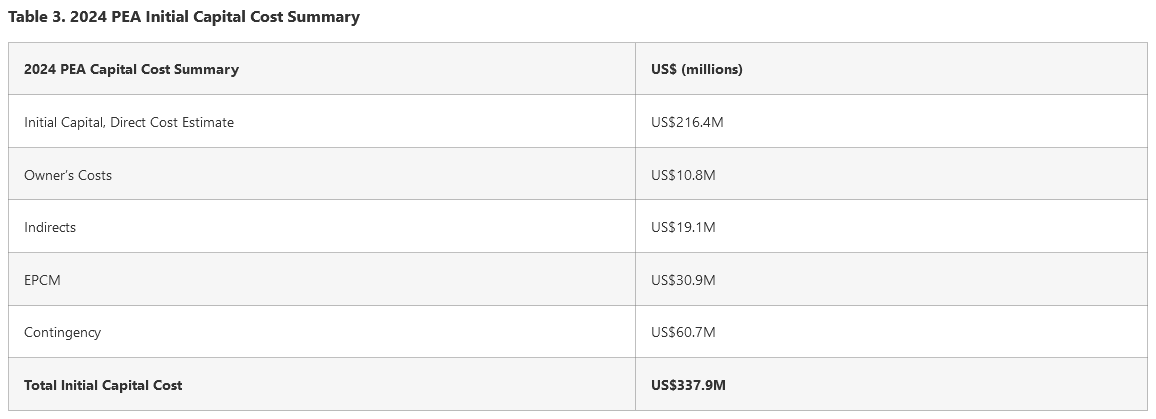
Task: Click 'Direct Cost Estimate' in the first row
Action: pyautogui.click(x=174, y=122)
